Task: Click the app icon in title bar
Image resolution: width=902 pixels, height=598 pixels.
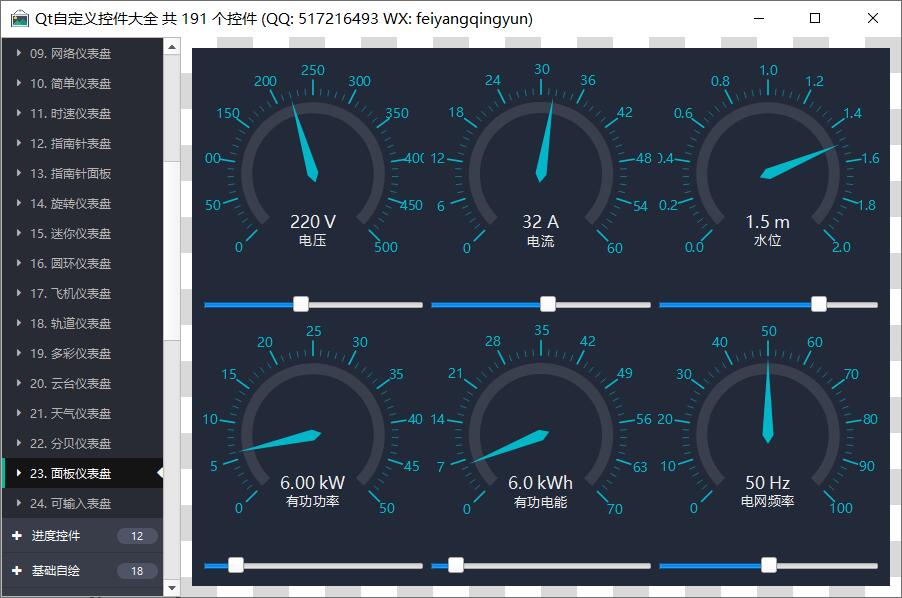Action: click(x=19, y=19)
